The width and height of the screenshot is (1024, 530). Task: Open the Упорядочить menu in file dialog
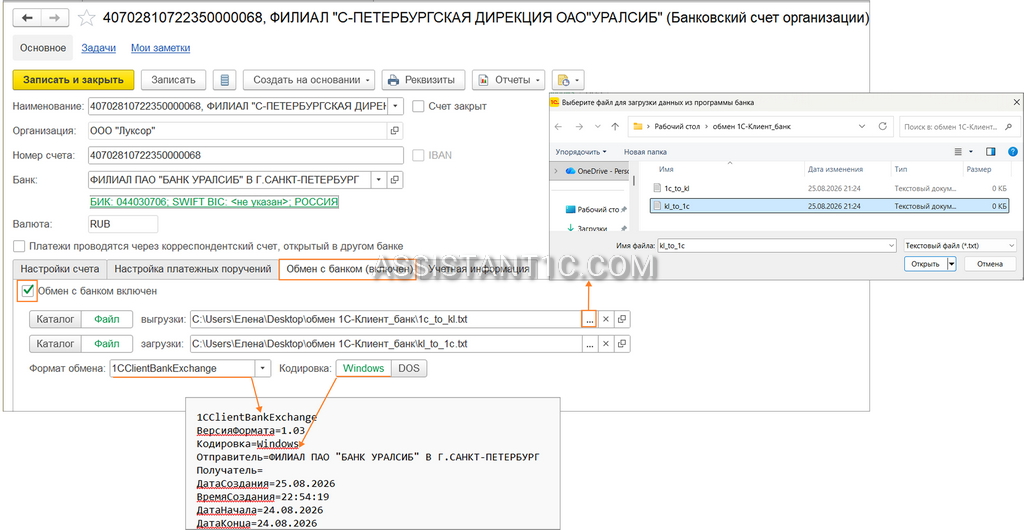coord(581,151)
